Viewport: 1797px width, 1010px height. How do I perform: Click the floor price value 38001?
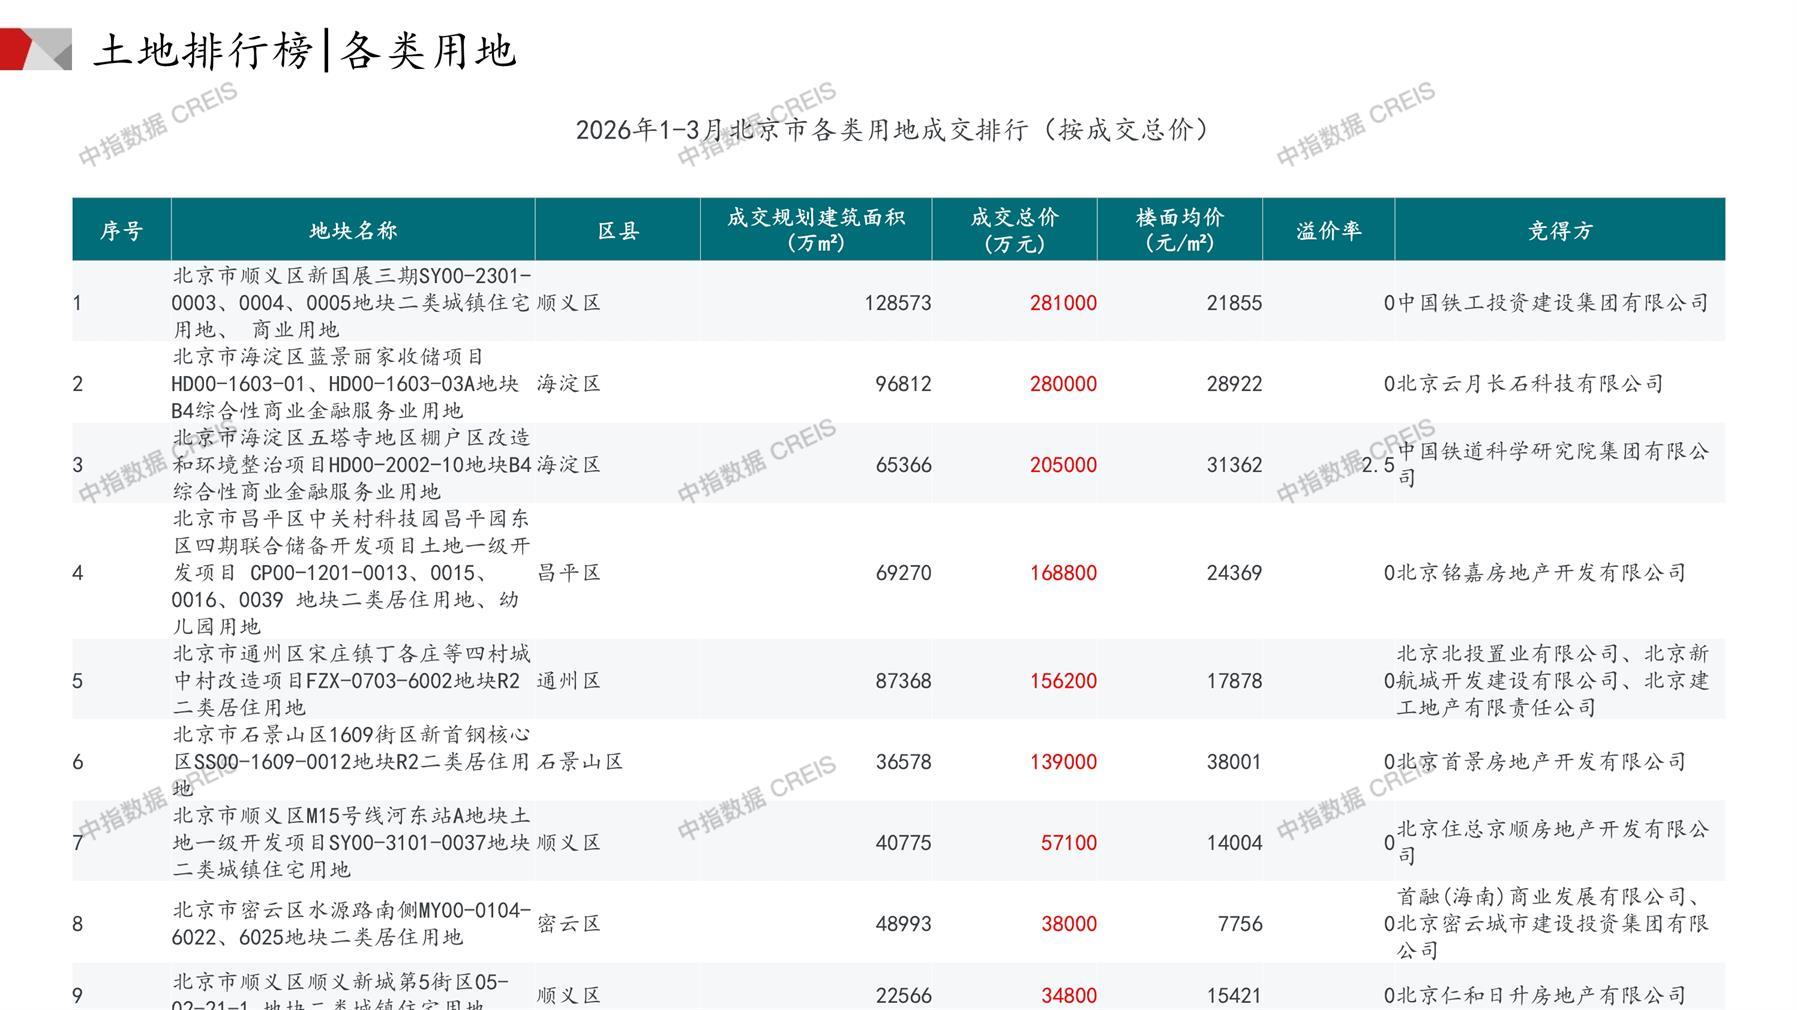(1234, 762)
